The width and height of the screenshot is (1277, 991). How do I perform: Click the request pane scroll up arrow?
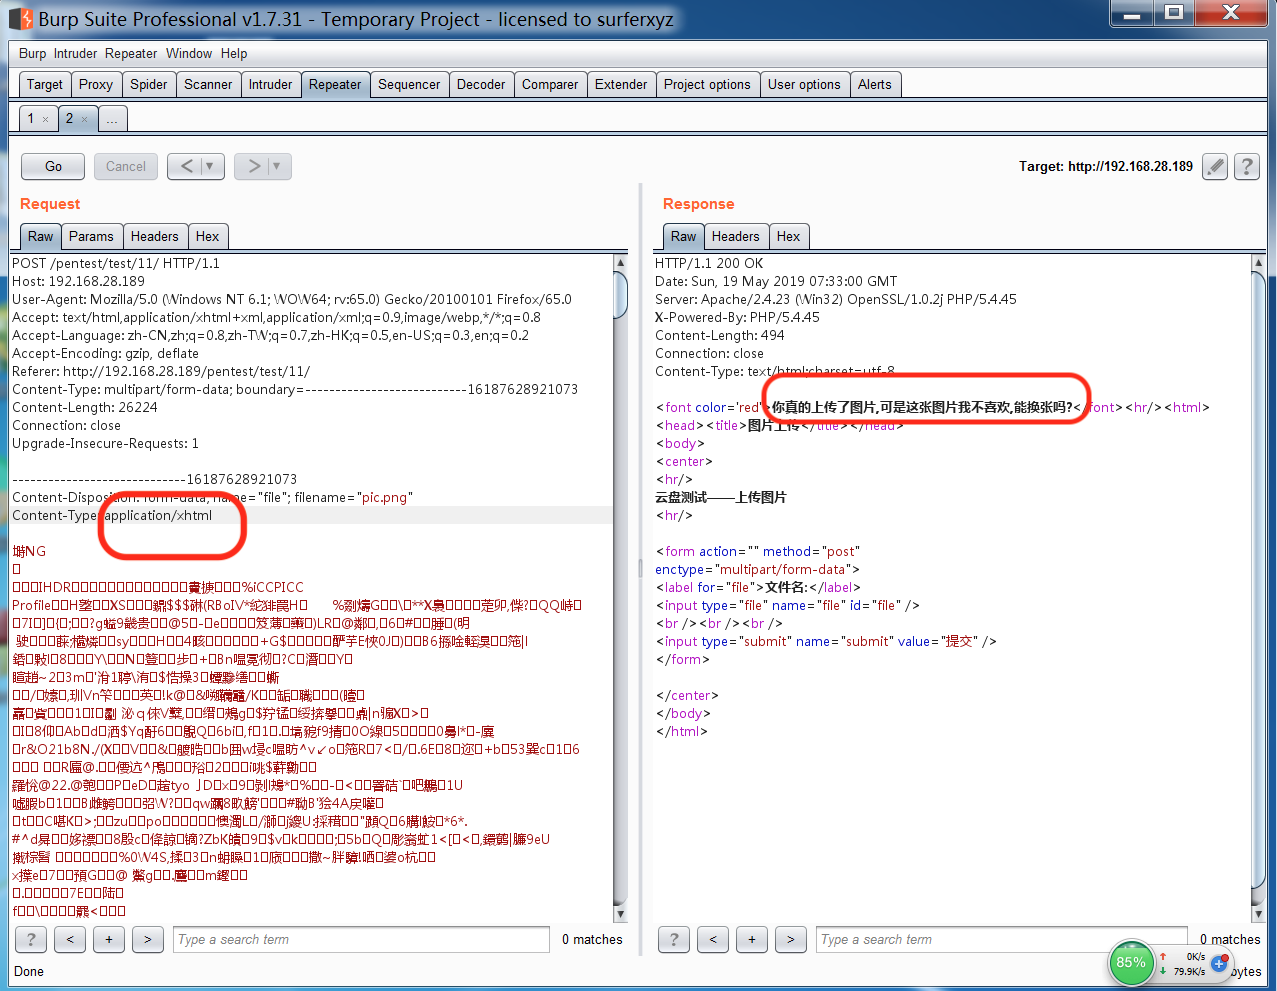pos(620,263)
